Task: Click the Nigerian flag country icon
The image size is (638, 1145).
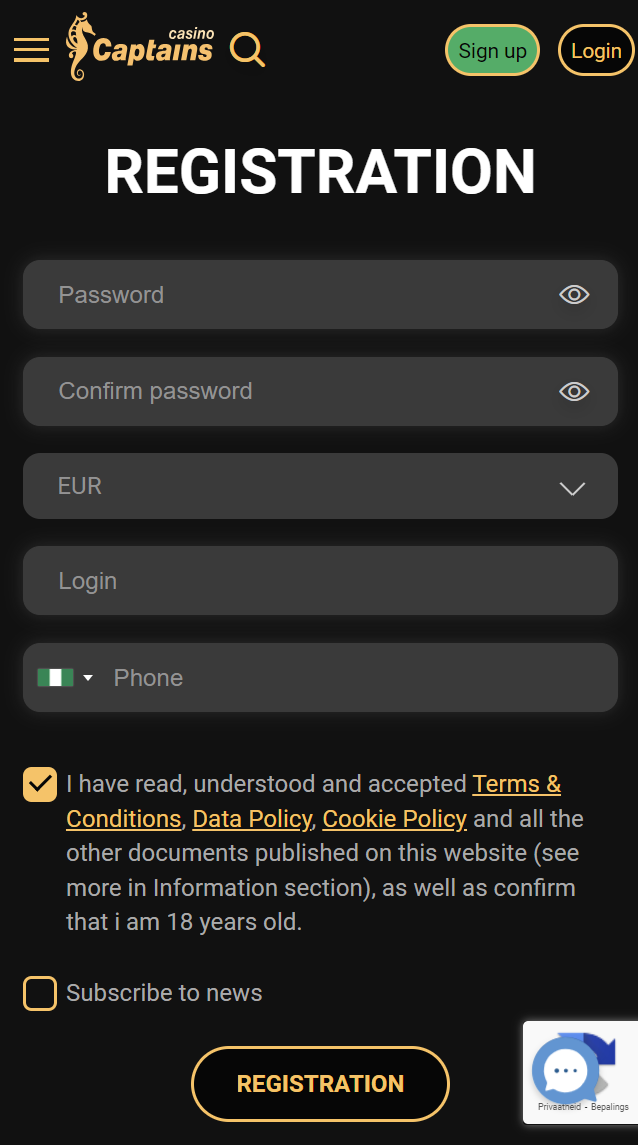Action: [56, 677]
